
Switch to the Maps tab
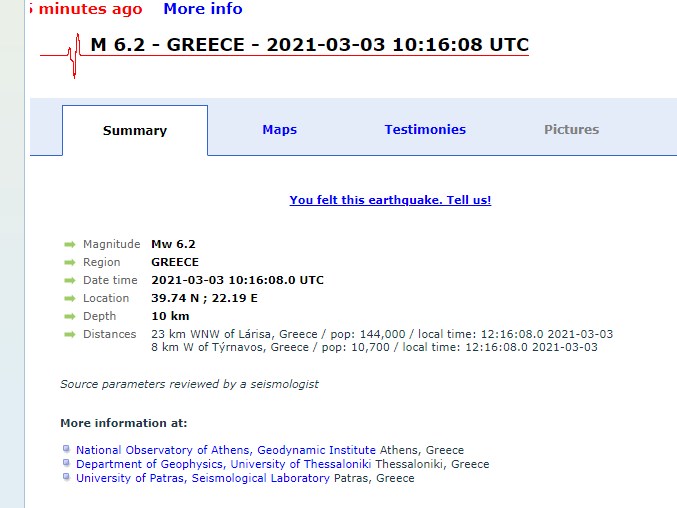[279, 130]
